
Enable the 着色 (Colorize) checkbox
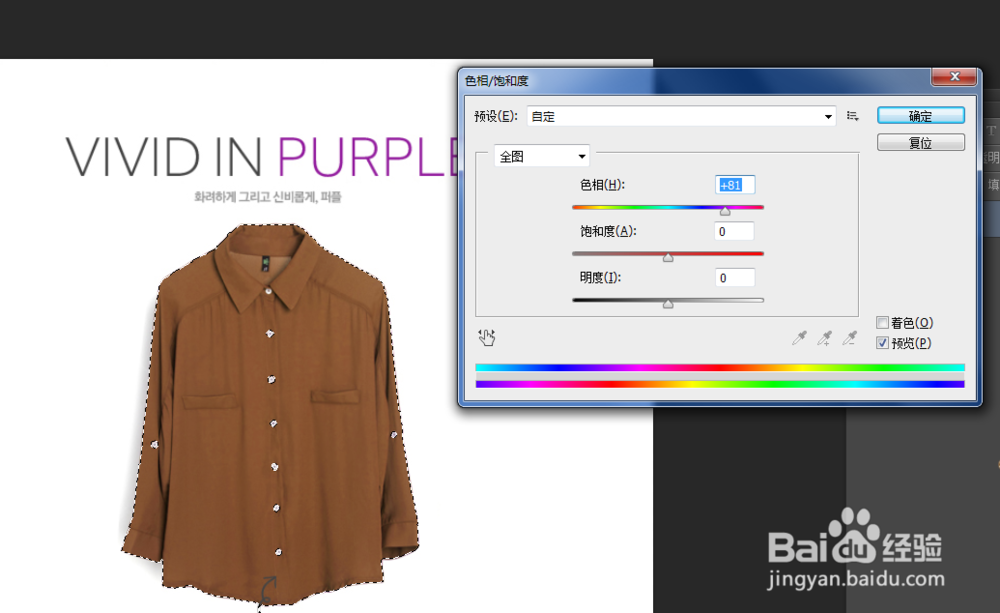(883, 323)
